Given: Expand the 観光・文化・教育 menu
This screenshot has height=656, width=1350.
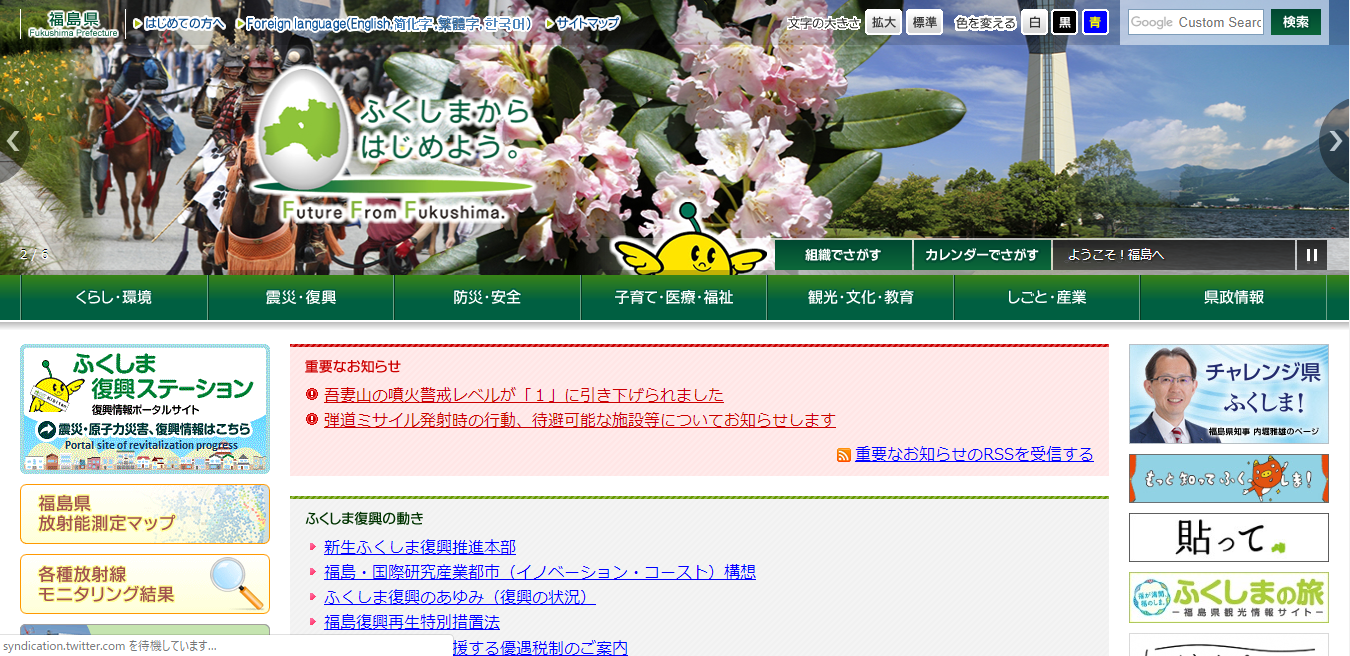Looking at the screenshot, I should coord(860,298).
